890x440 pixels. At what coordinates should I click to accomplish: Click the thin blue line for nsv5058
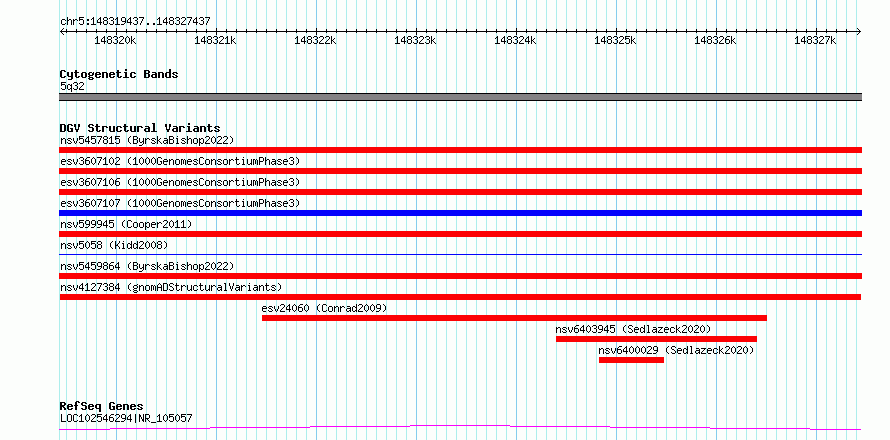coord(460,254)
